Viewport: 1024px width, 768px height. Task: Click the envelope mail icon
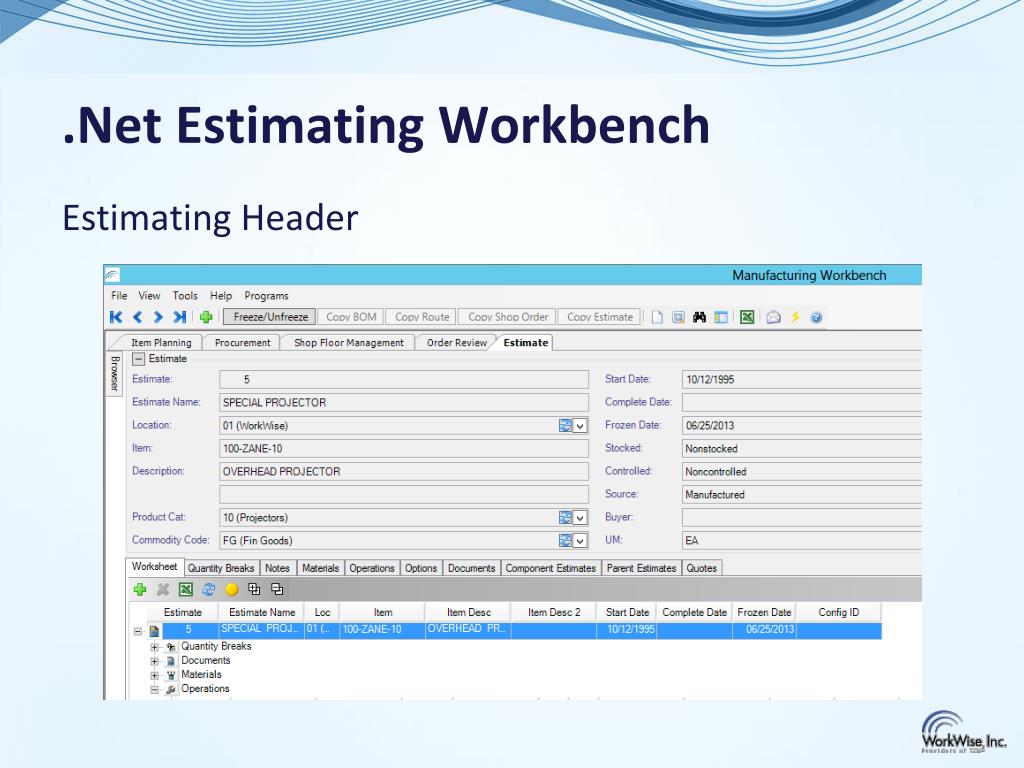773,317
